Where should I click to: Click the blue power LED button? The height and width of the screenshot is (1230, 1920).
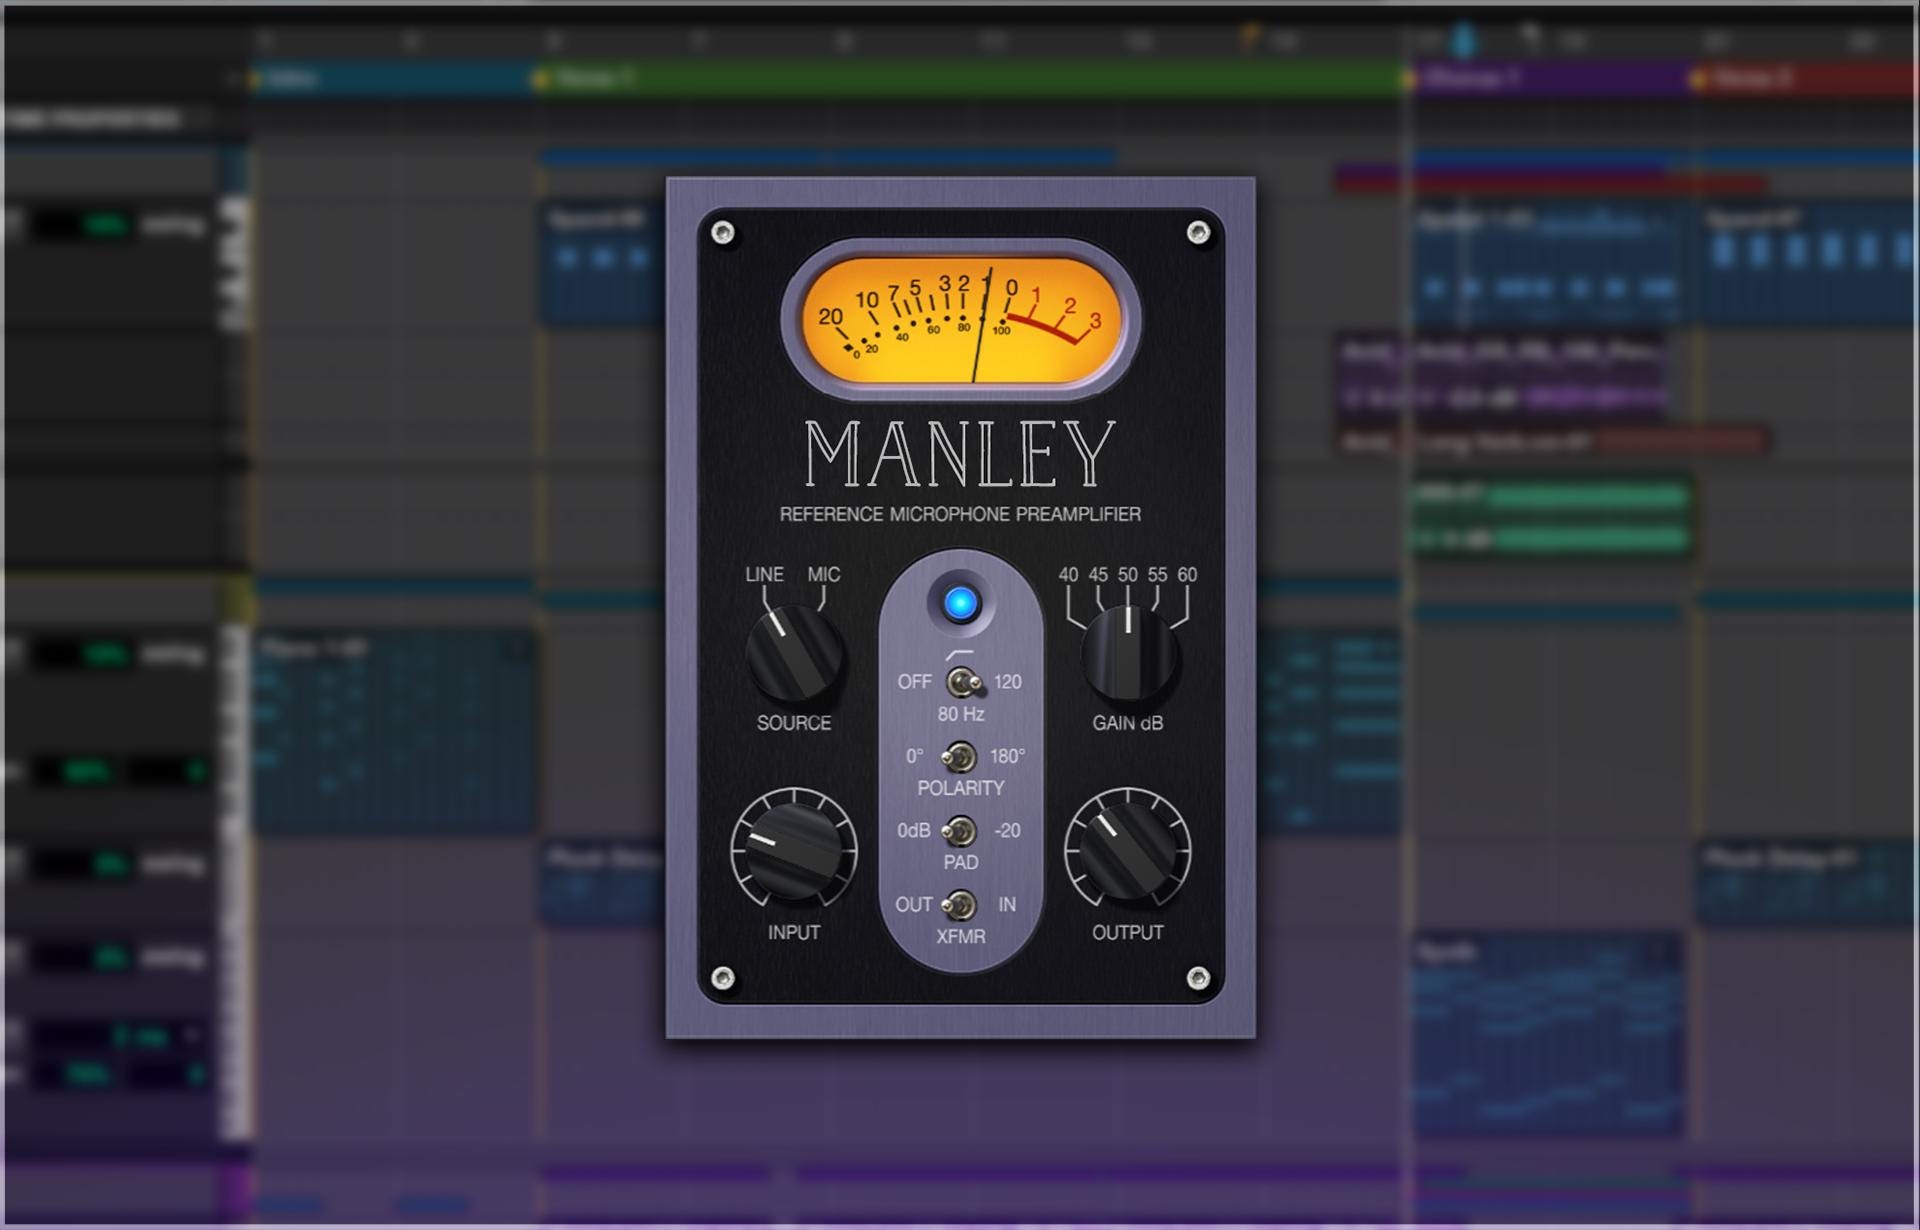click(960, 603)
